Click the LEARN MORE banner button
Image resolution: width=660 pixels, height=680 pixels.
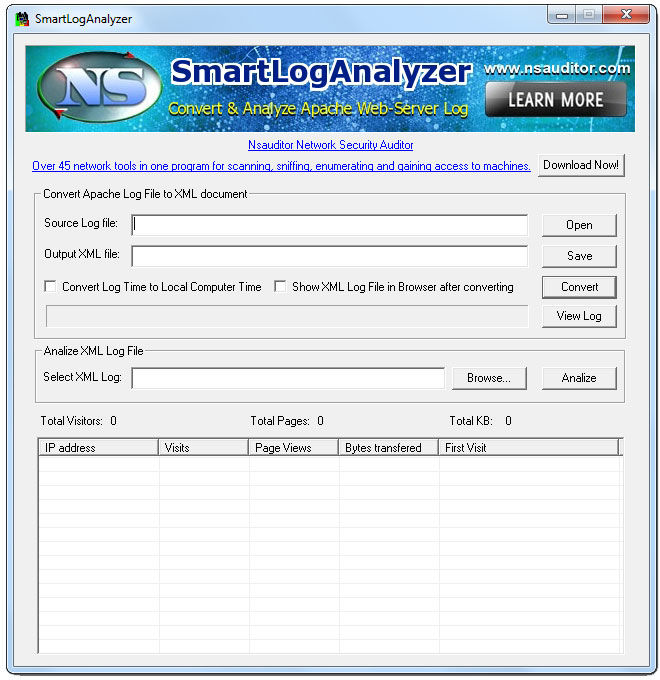555,100
